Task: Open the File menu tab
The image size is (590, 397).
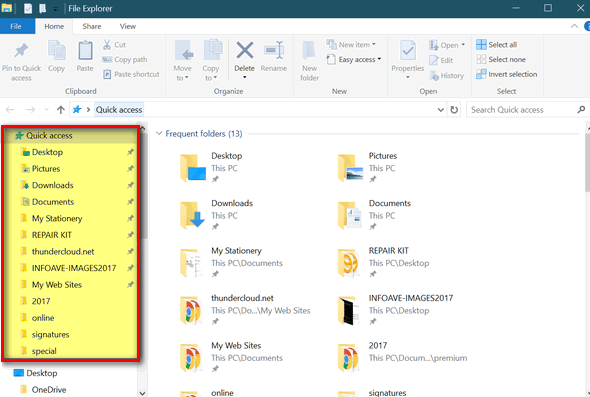Action: click(x=16, y=26)
